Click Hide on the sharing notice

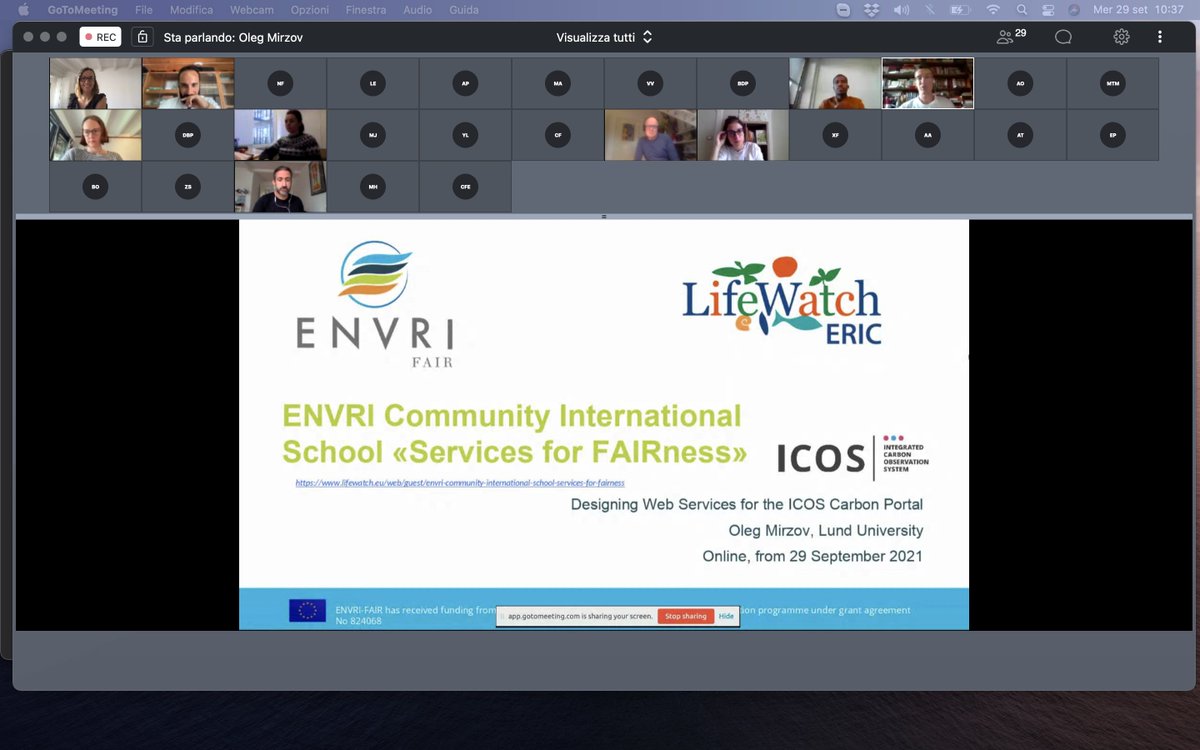726,616
